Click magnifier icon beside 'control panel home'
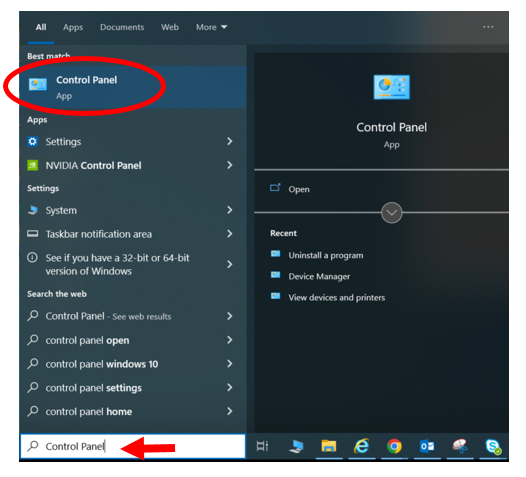This screenshot has height=477, width=526. coord(33,411)
